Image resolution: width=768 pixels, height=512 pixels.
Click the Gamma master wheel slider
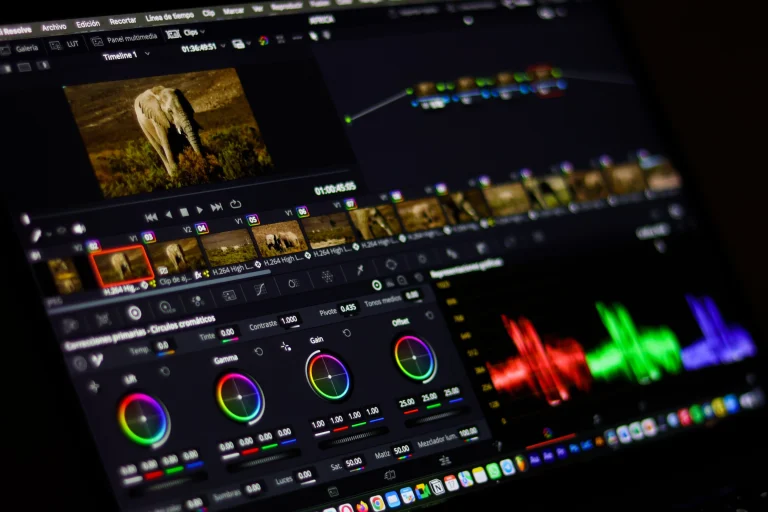pos(262,460)
